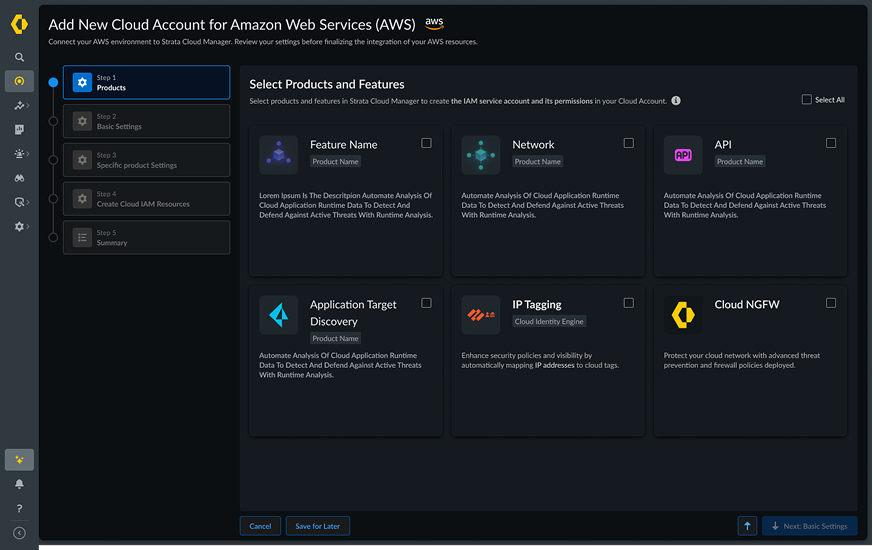Click Product Name tag under Application Target Discovery

pyautogui.click(x=335, y=338)
